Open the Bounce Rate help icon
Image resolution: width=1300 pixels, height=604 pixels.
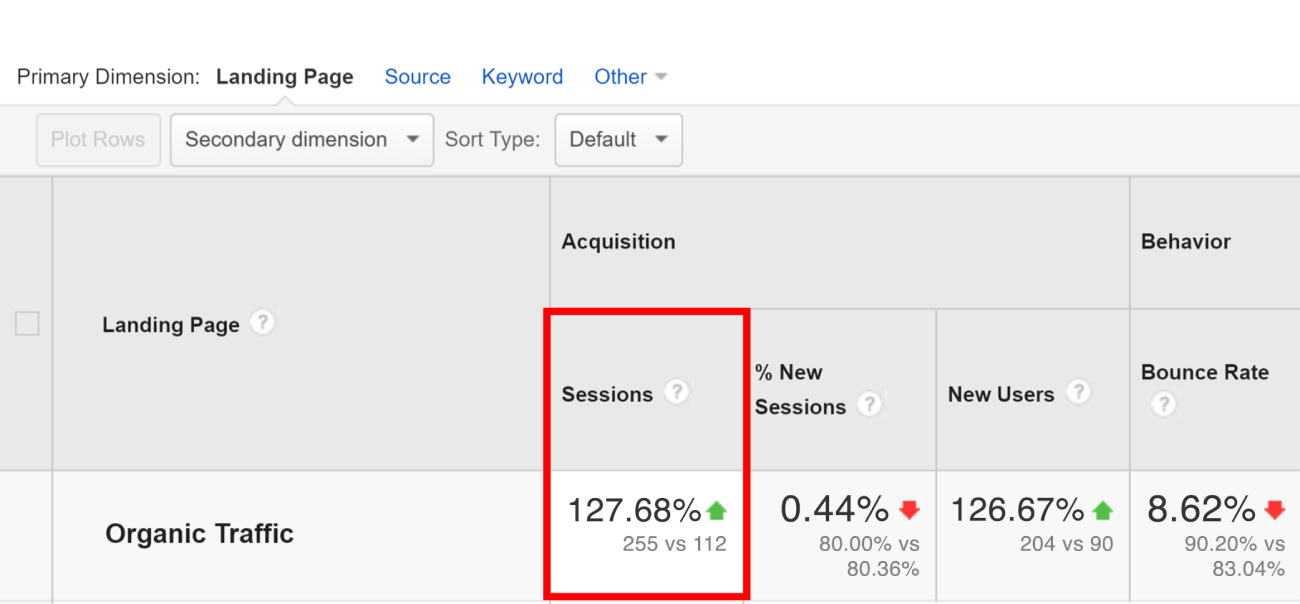(x=1163, y=405)
